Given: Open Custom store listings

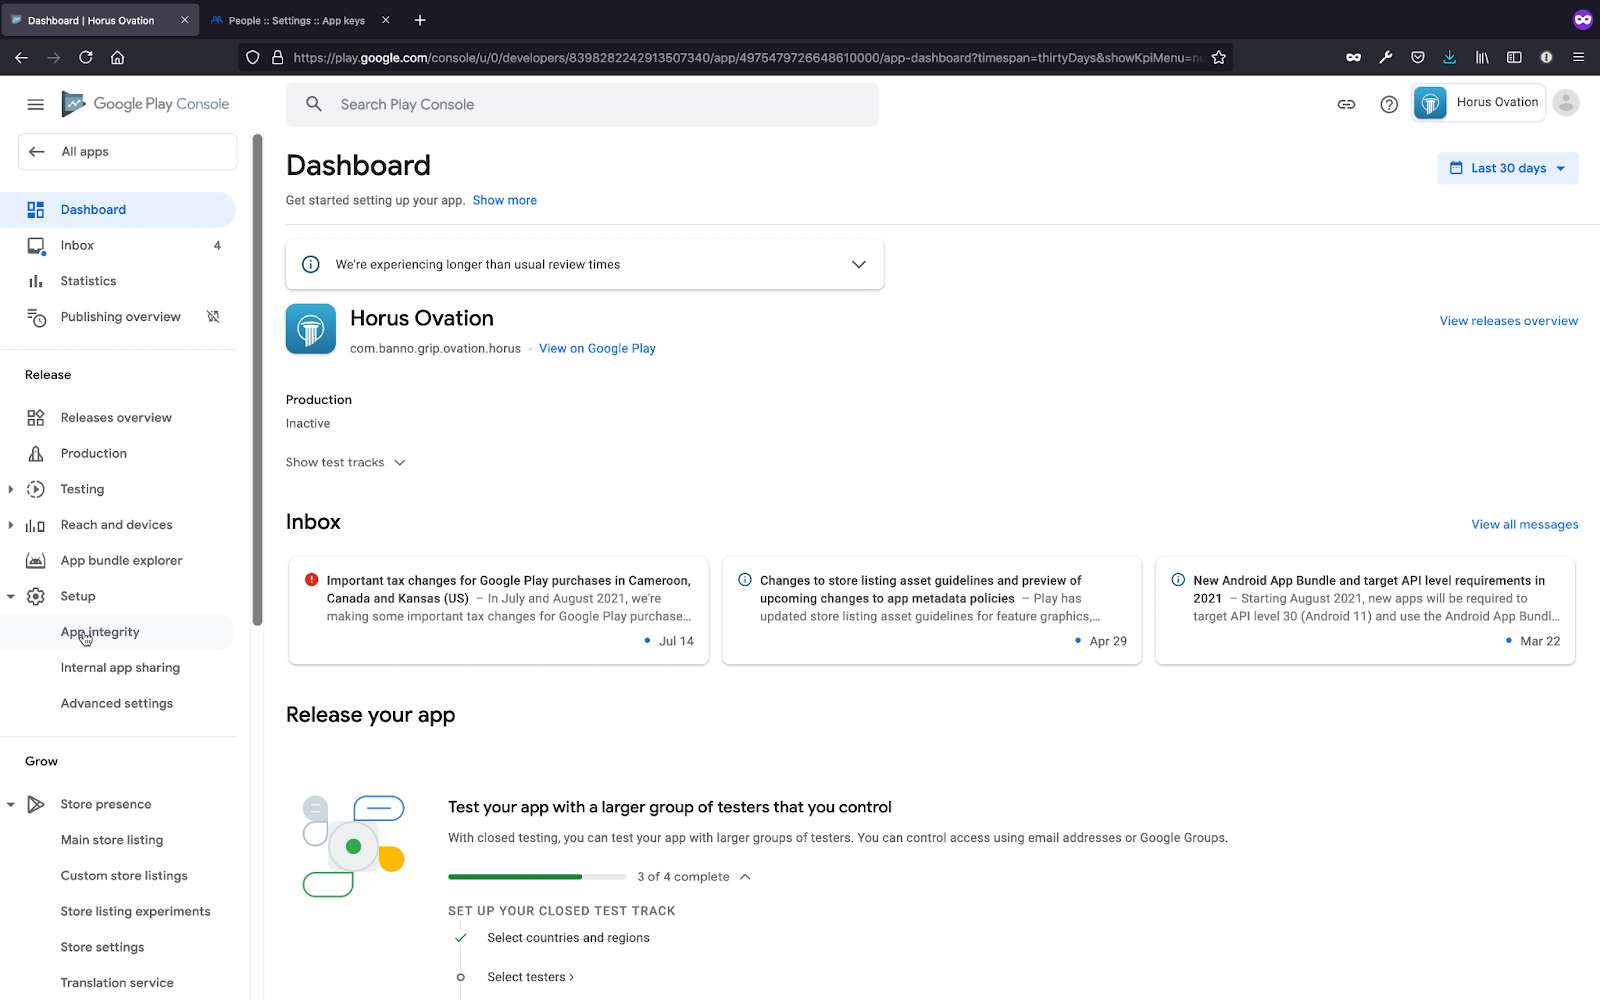Looking at the screenshot, I should (118, 876).
